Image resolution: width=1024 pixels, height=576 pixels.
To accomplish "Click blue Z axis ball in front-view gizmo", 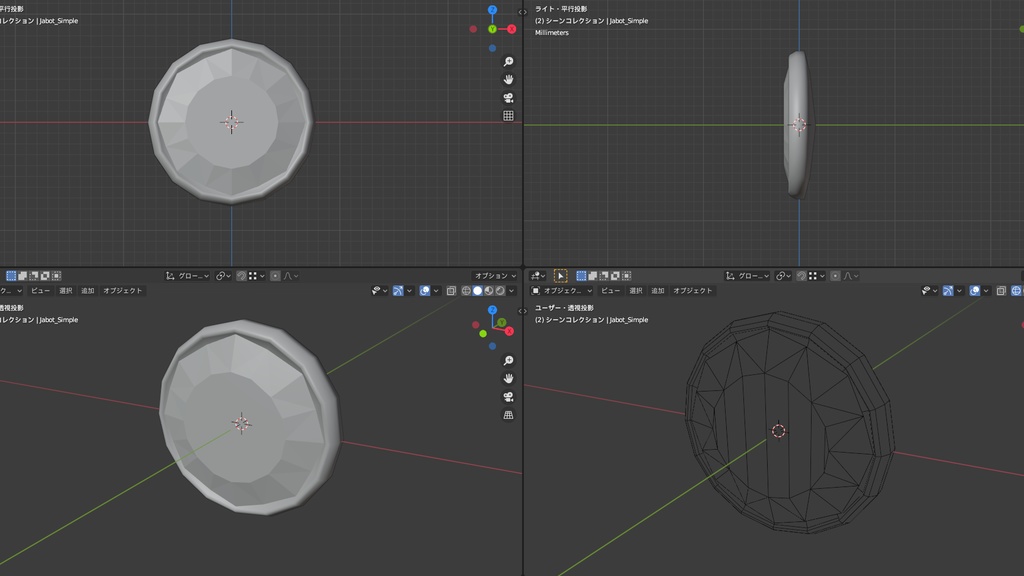I will pos(492,10).
